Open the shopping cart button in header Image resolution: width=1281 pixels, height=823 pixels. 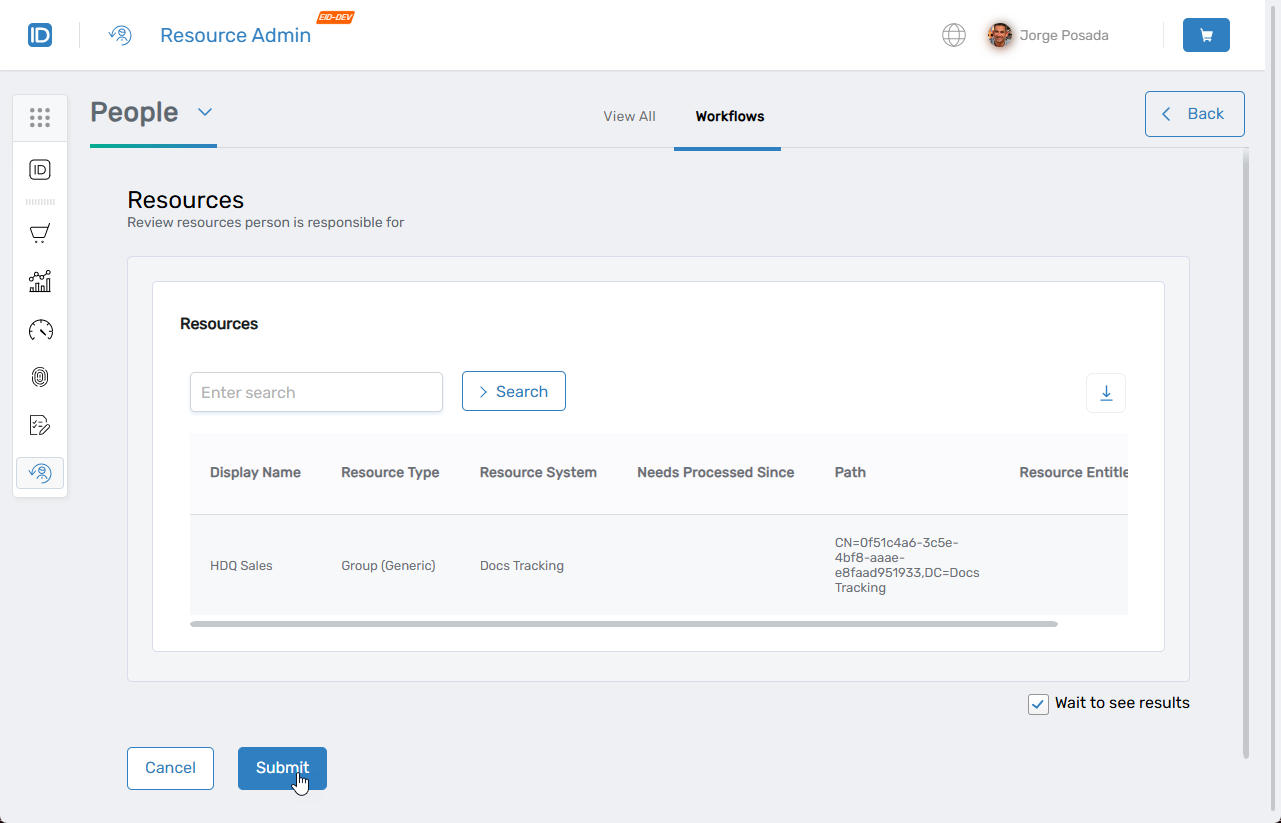[x=1206, y=35]
